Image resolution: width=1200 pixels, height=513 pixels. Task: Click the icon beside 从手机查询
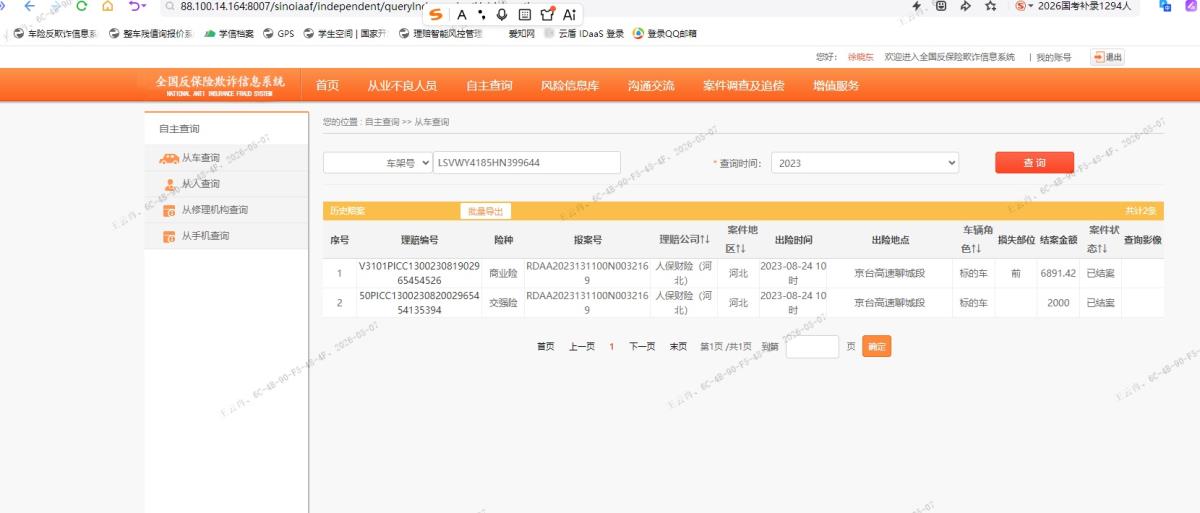169,236
